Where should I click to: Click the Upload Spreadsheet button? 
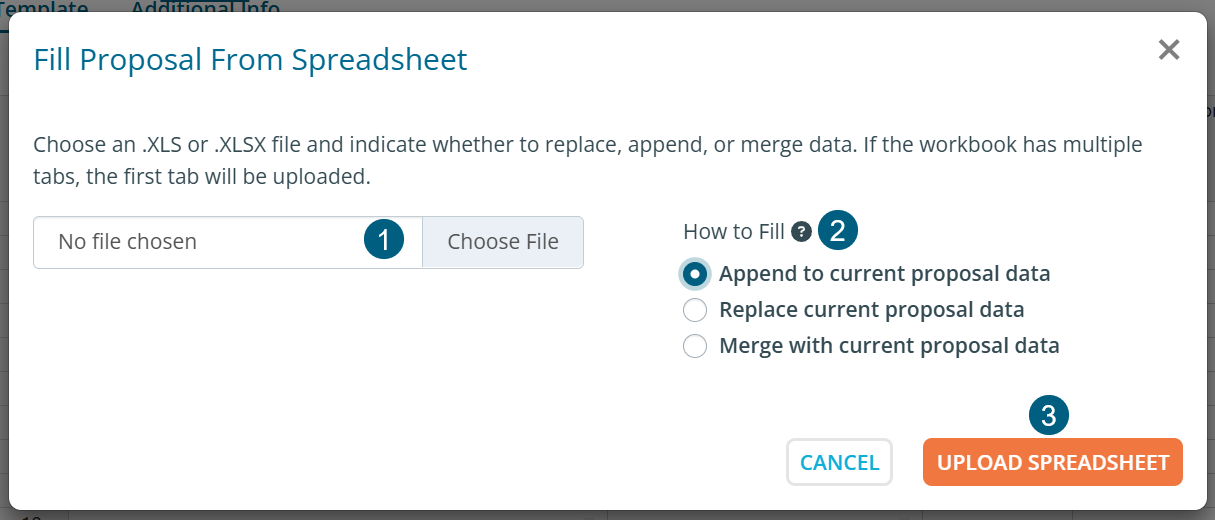pos(1052,462)
